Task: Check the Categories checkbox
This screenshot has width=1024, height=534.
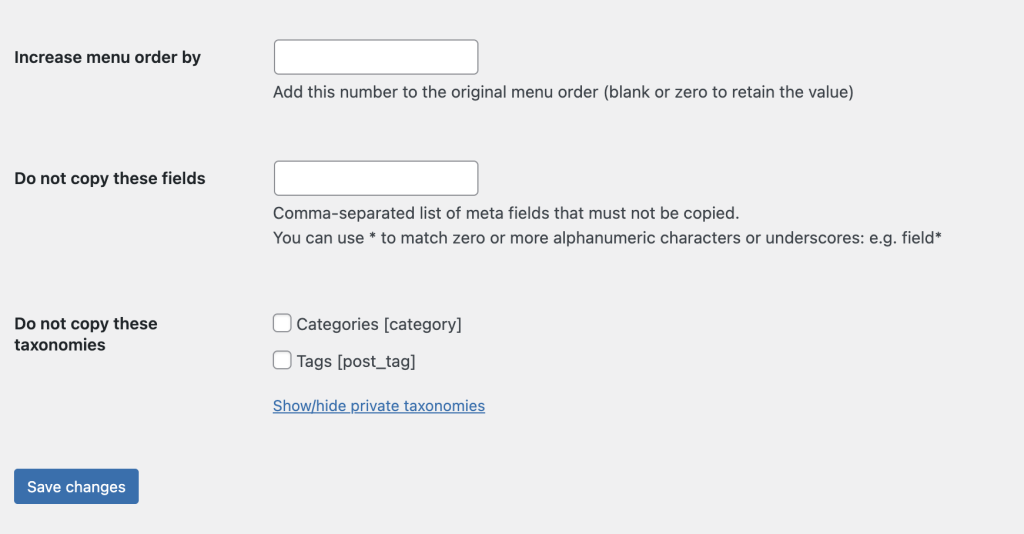Action: point(282,323)
